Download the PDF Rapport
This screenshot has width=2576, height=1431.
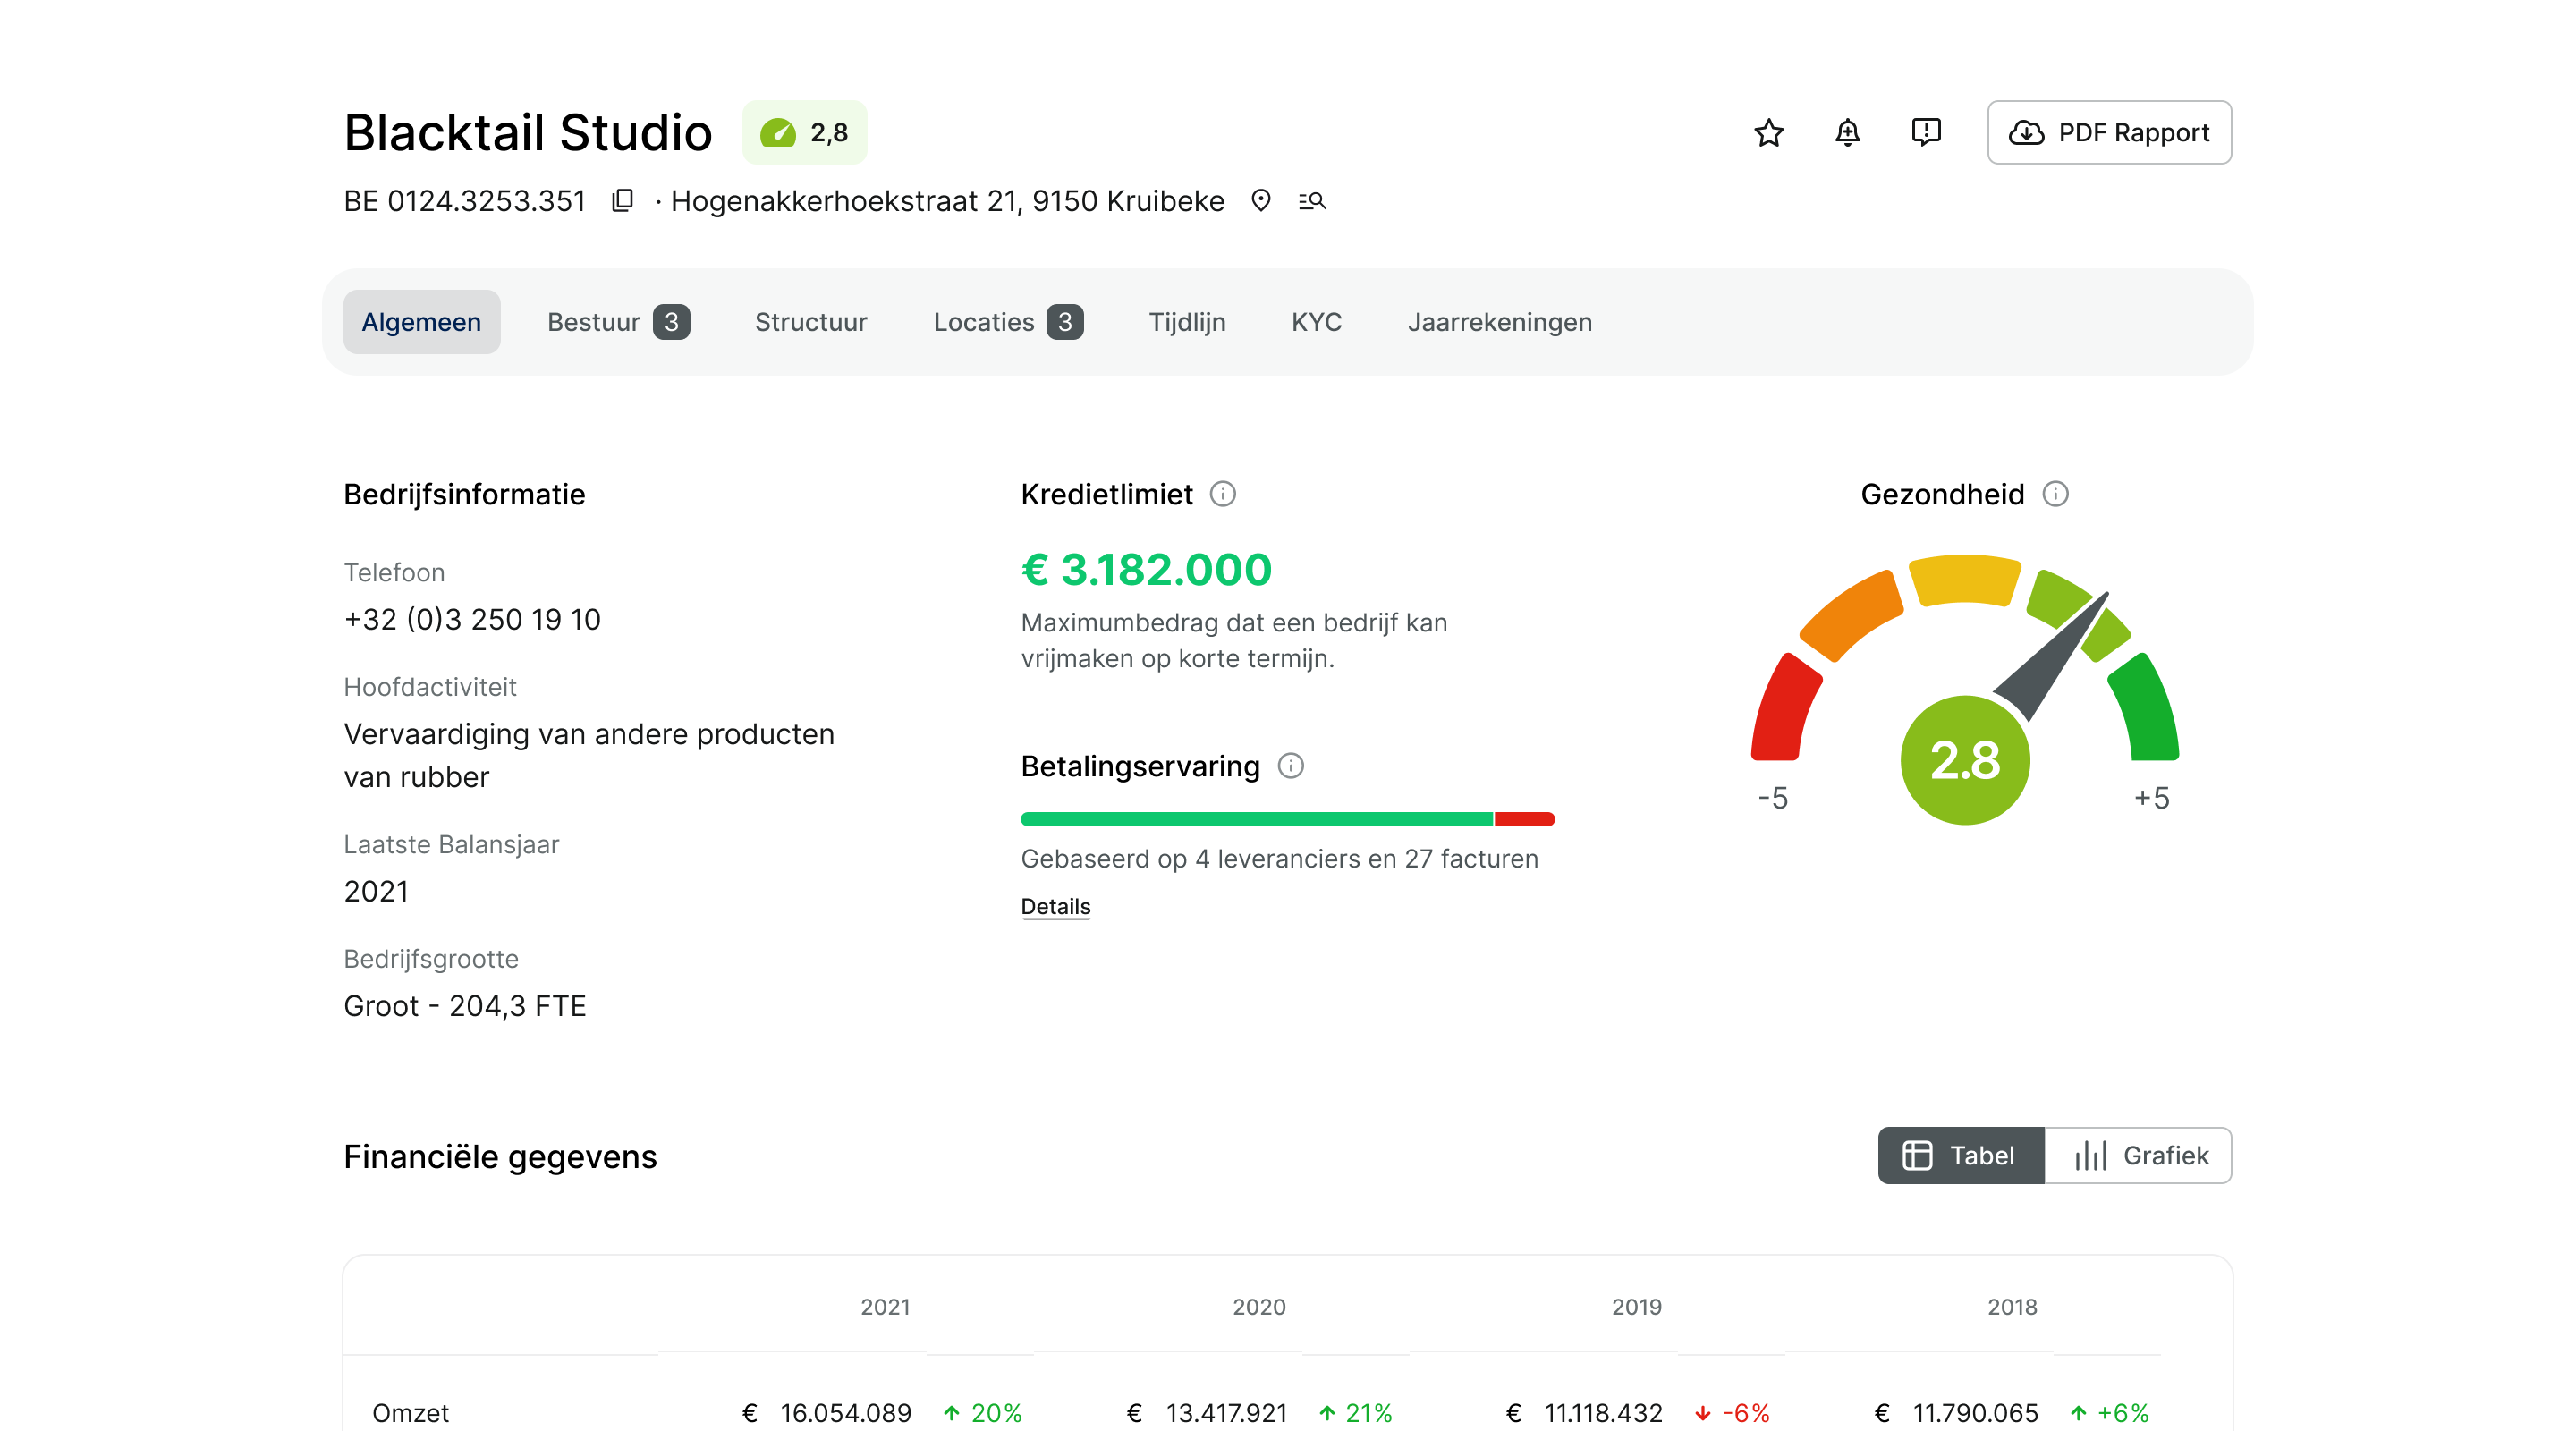click(x=2109, y=132)
